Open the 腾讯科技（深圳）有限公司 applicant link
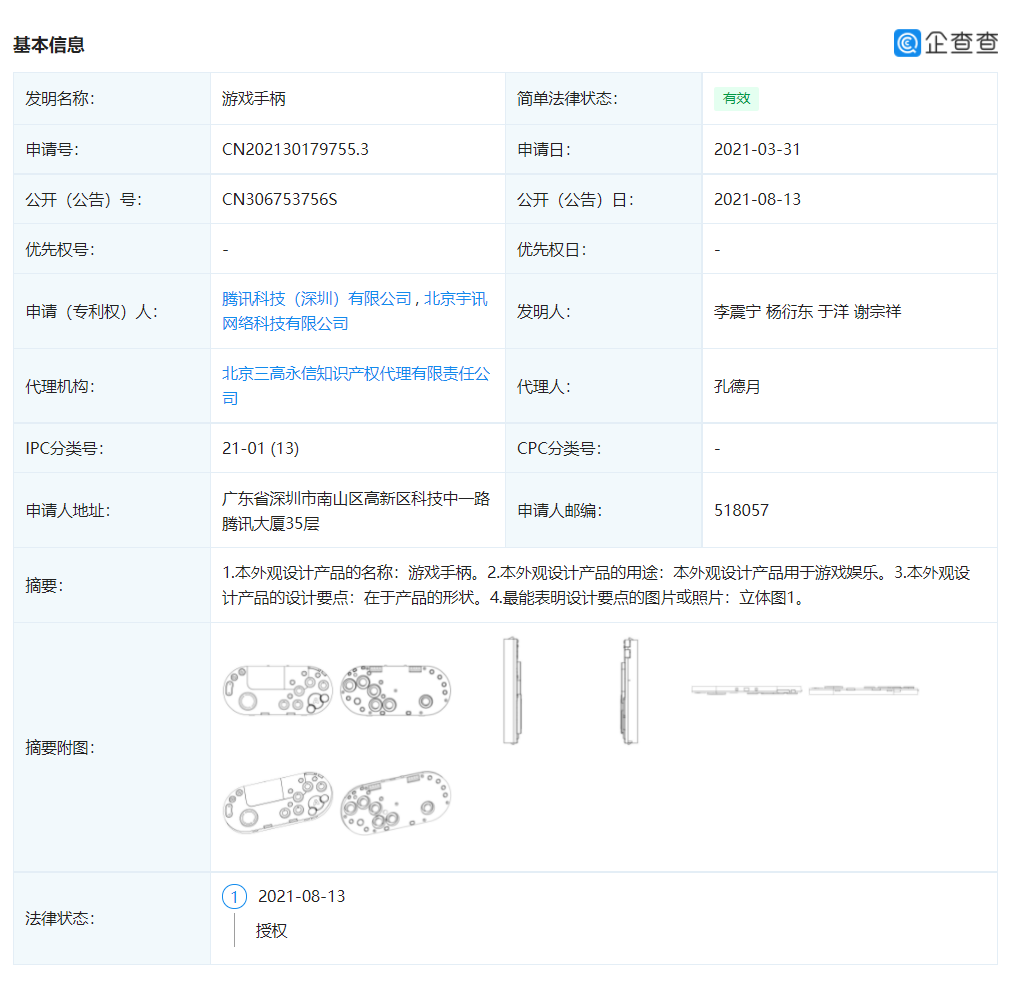The width and height of the screenshot is (1013, 981). point(316,299)
